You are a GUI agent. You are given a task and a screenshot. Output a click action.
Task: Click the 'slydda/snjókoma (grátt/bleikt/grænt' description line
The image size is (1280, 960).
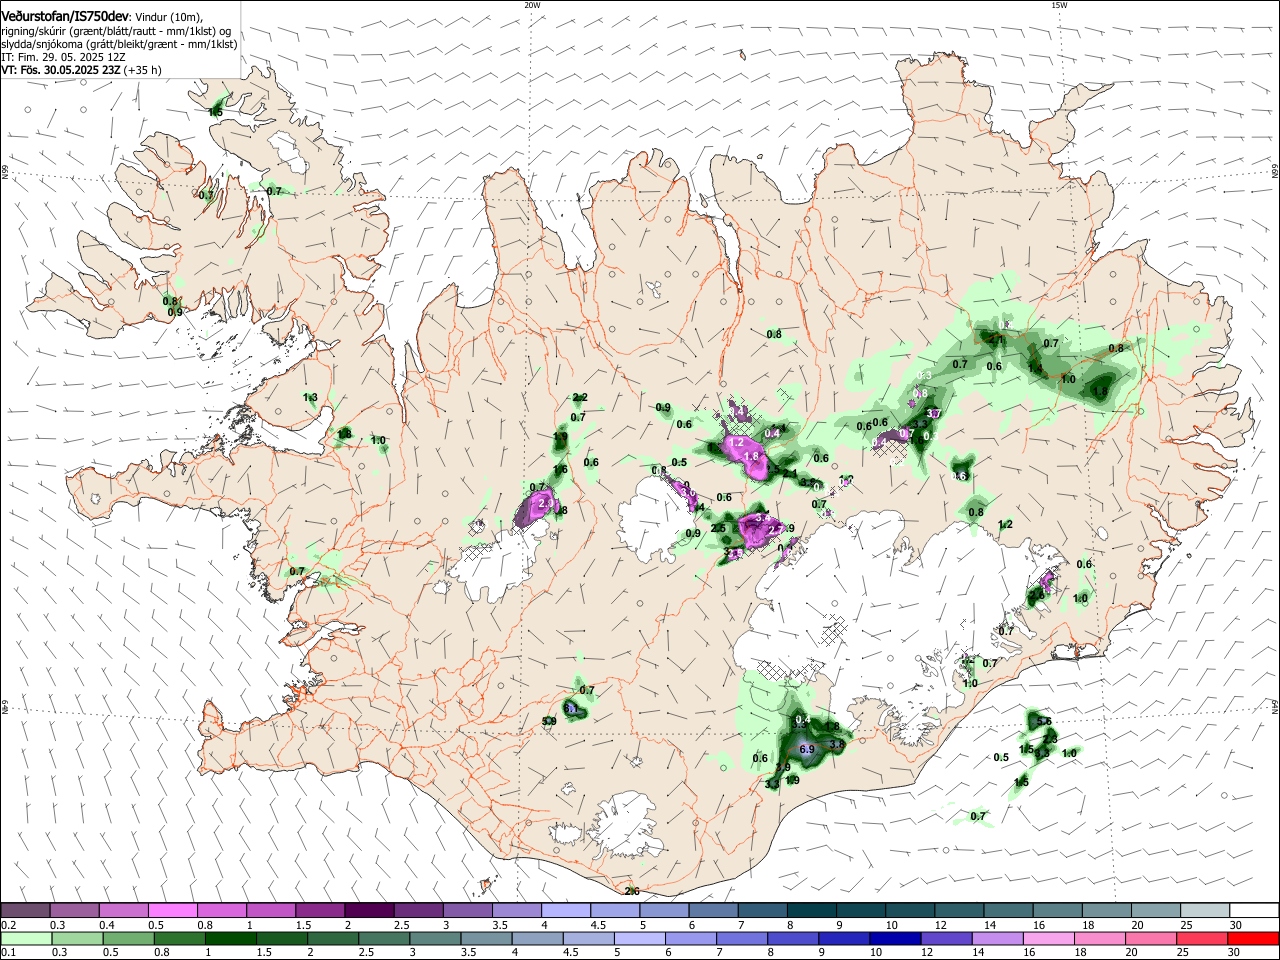pyautogui.click(x=119, y=45)
